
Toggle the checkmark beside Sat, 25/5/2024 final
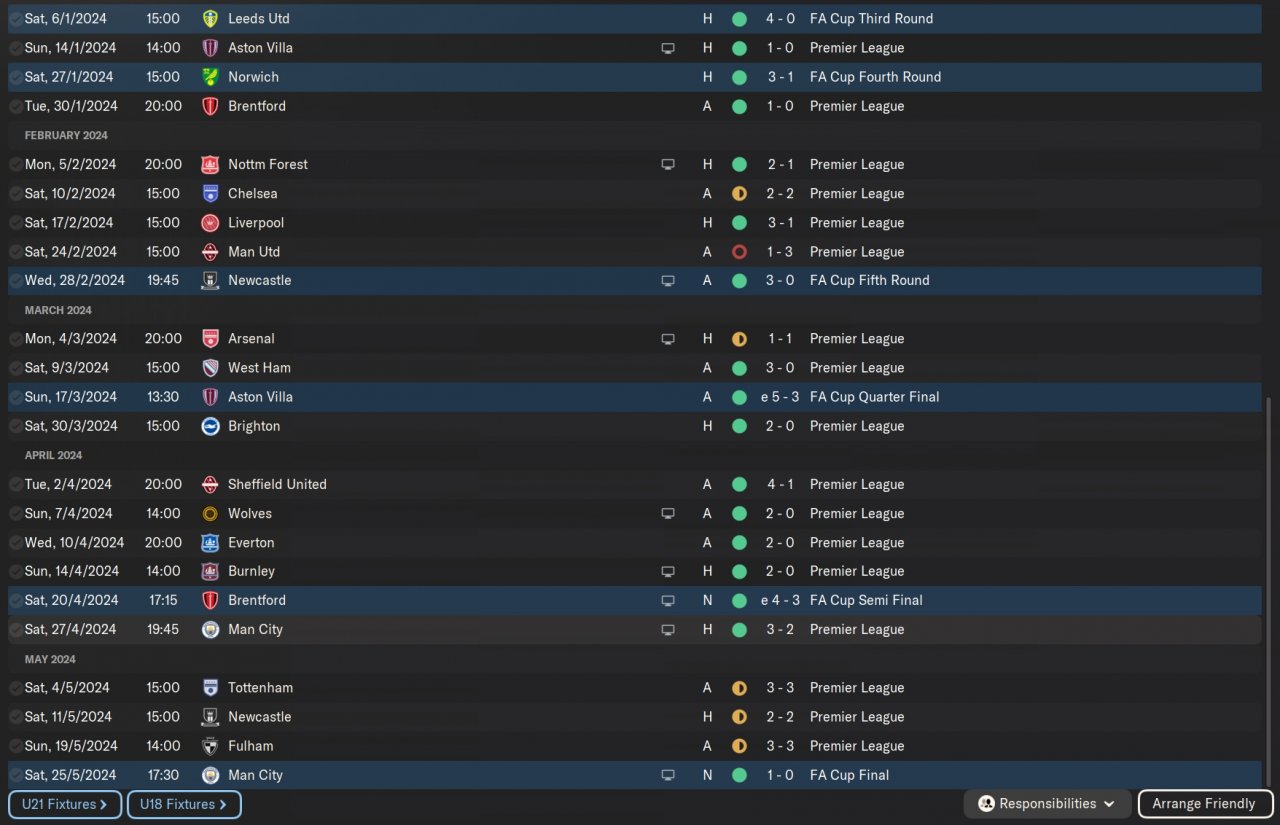coord(15,775)
